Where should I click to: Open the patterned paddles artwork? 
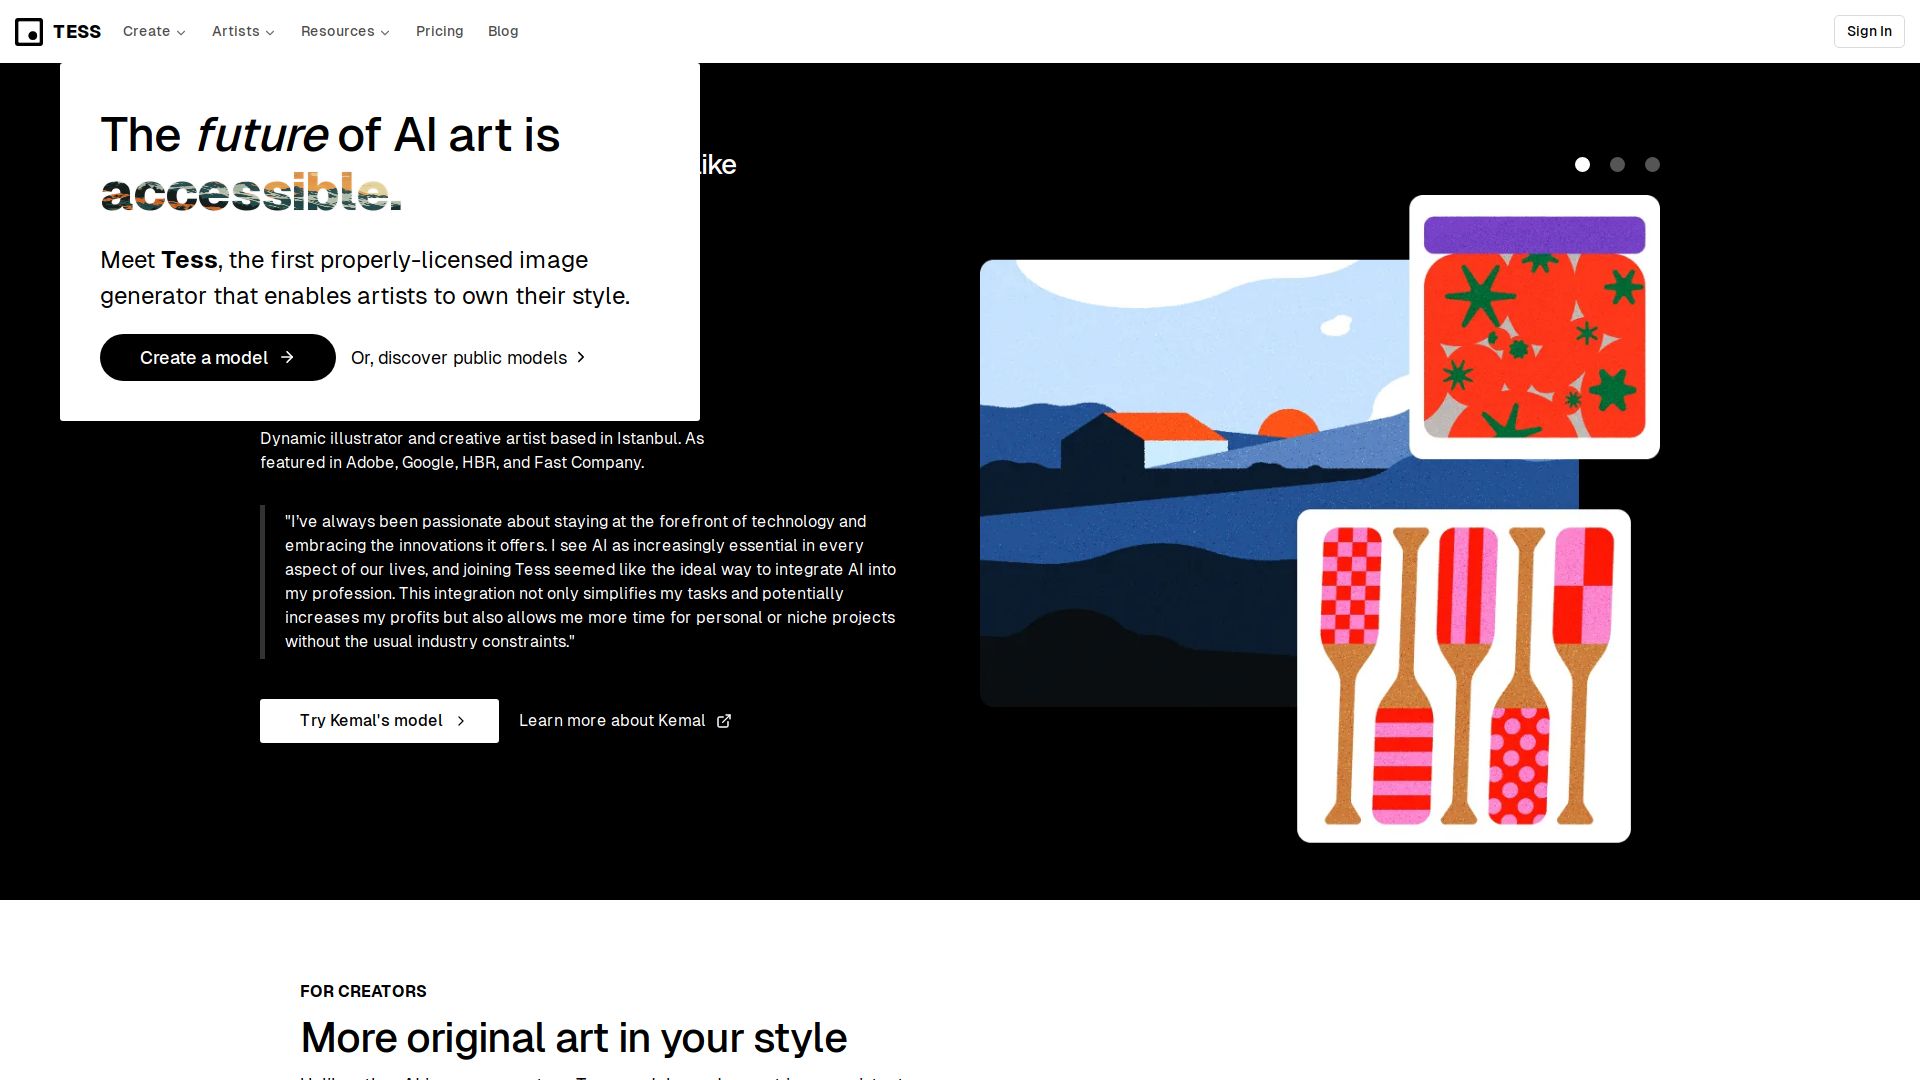click(x=1463, y=676)
